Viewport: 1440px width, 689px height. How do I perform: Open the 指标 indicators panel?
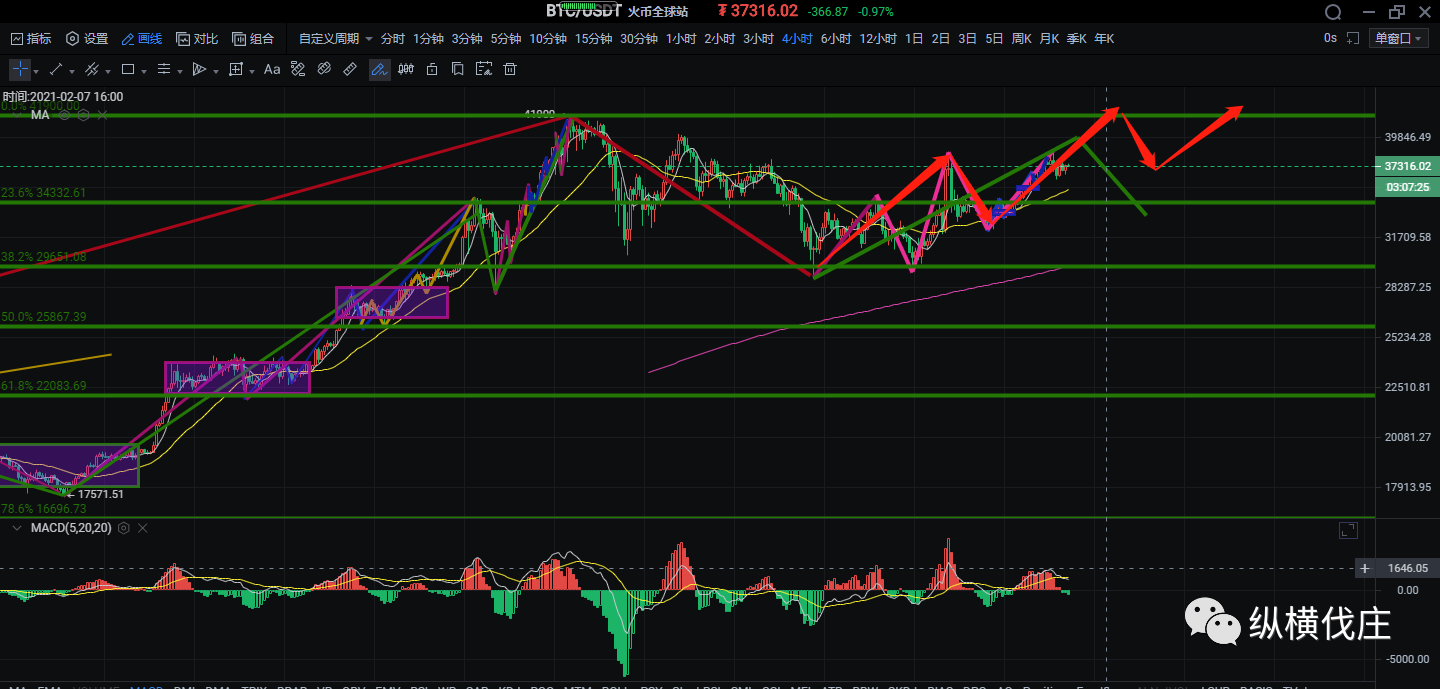(x=31, y=39)
